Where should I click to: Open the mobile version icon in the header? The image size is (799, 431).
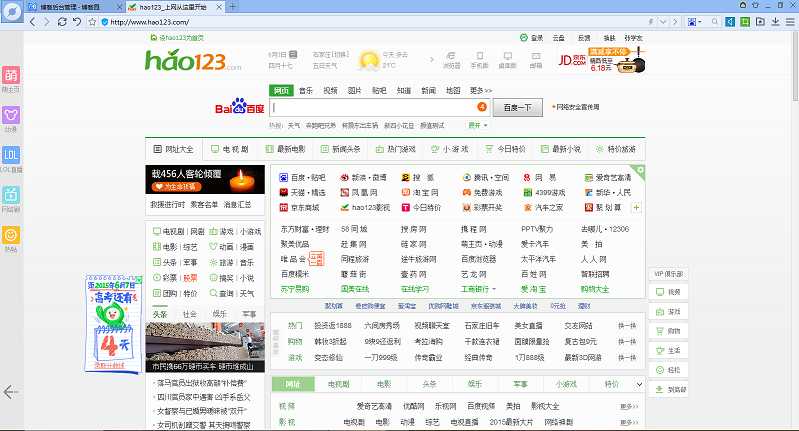(480, 60)
